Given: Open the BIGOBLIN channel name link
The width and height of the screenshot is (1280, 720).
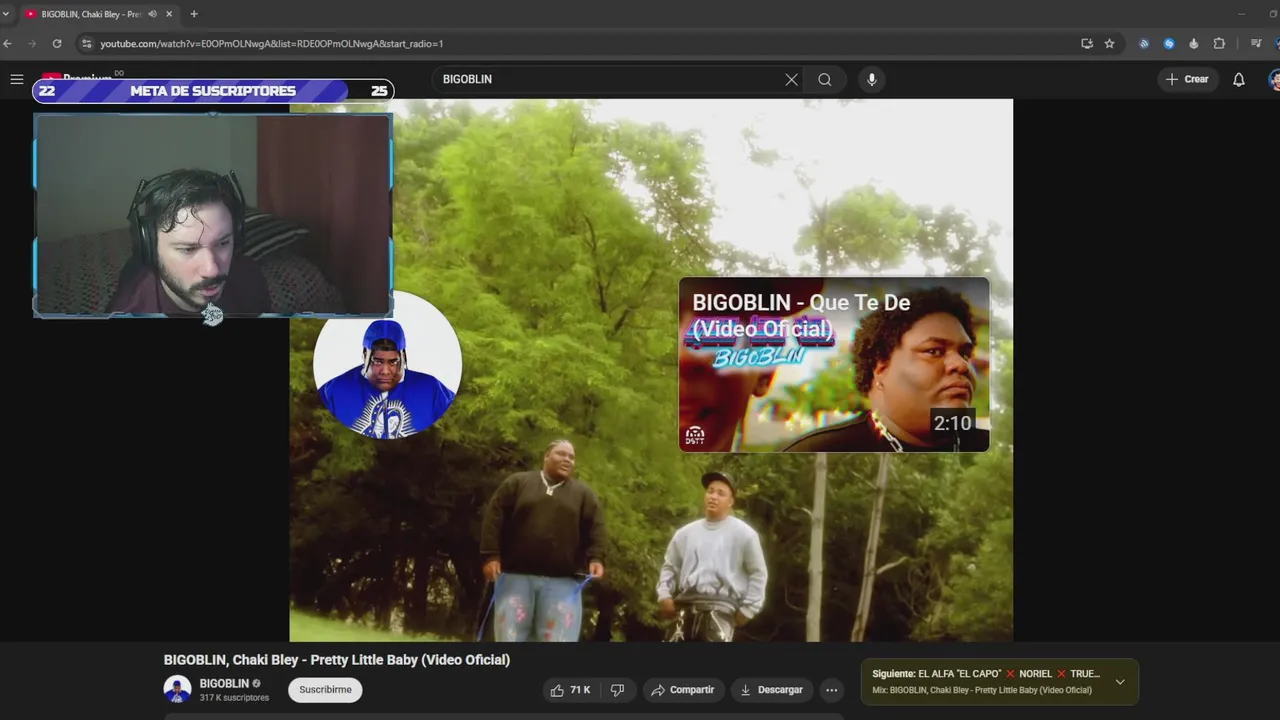Looking at the screenshot, I should click(224, 684).
